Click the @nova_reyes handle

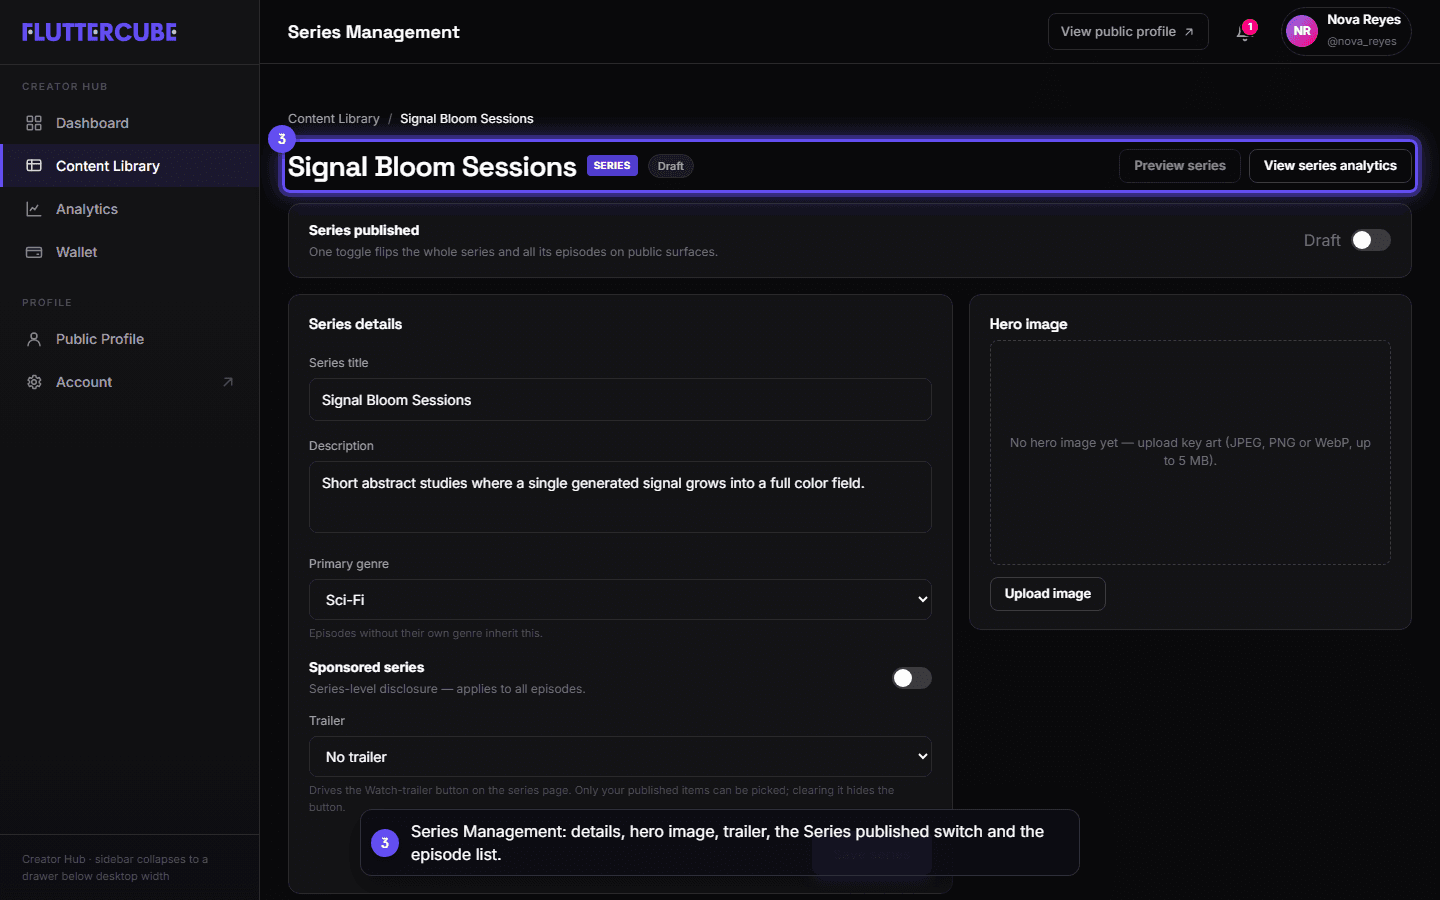coord(1362,42)
